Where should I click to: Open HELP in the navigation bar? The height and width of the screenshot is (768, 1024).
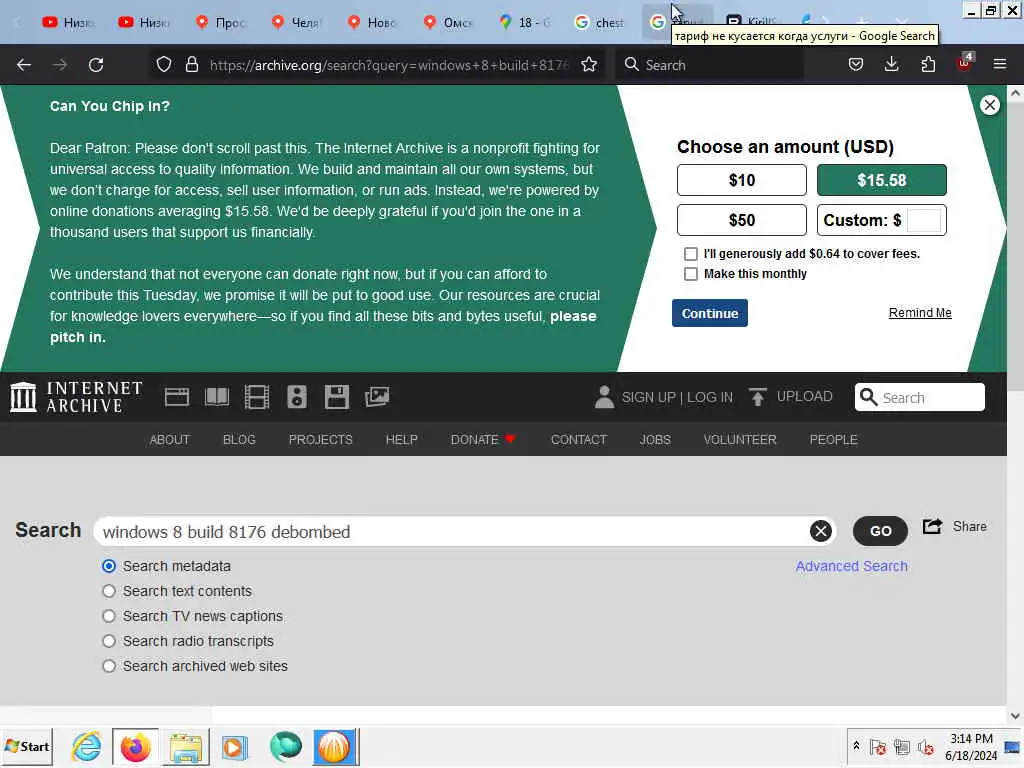[402, 440]
